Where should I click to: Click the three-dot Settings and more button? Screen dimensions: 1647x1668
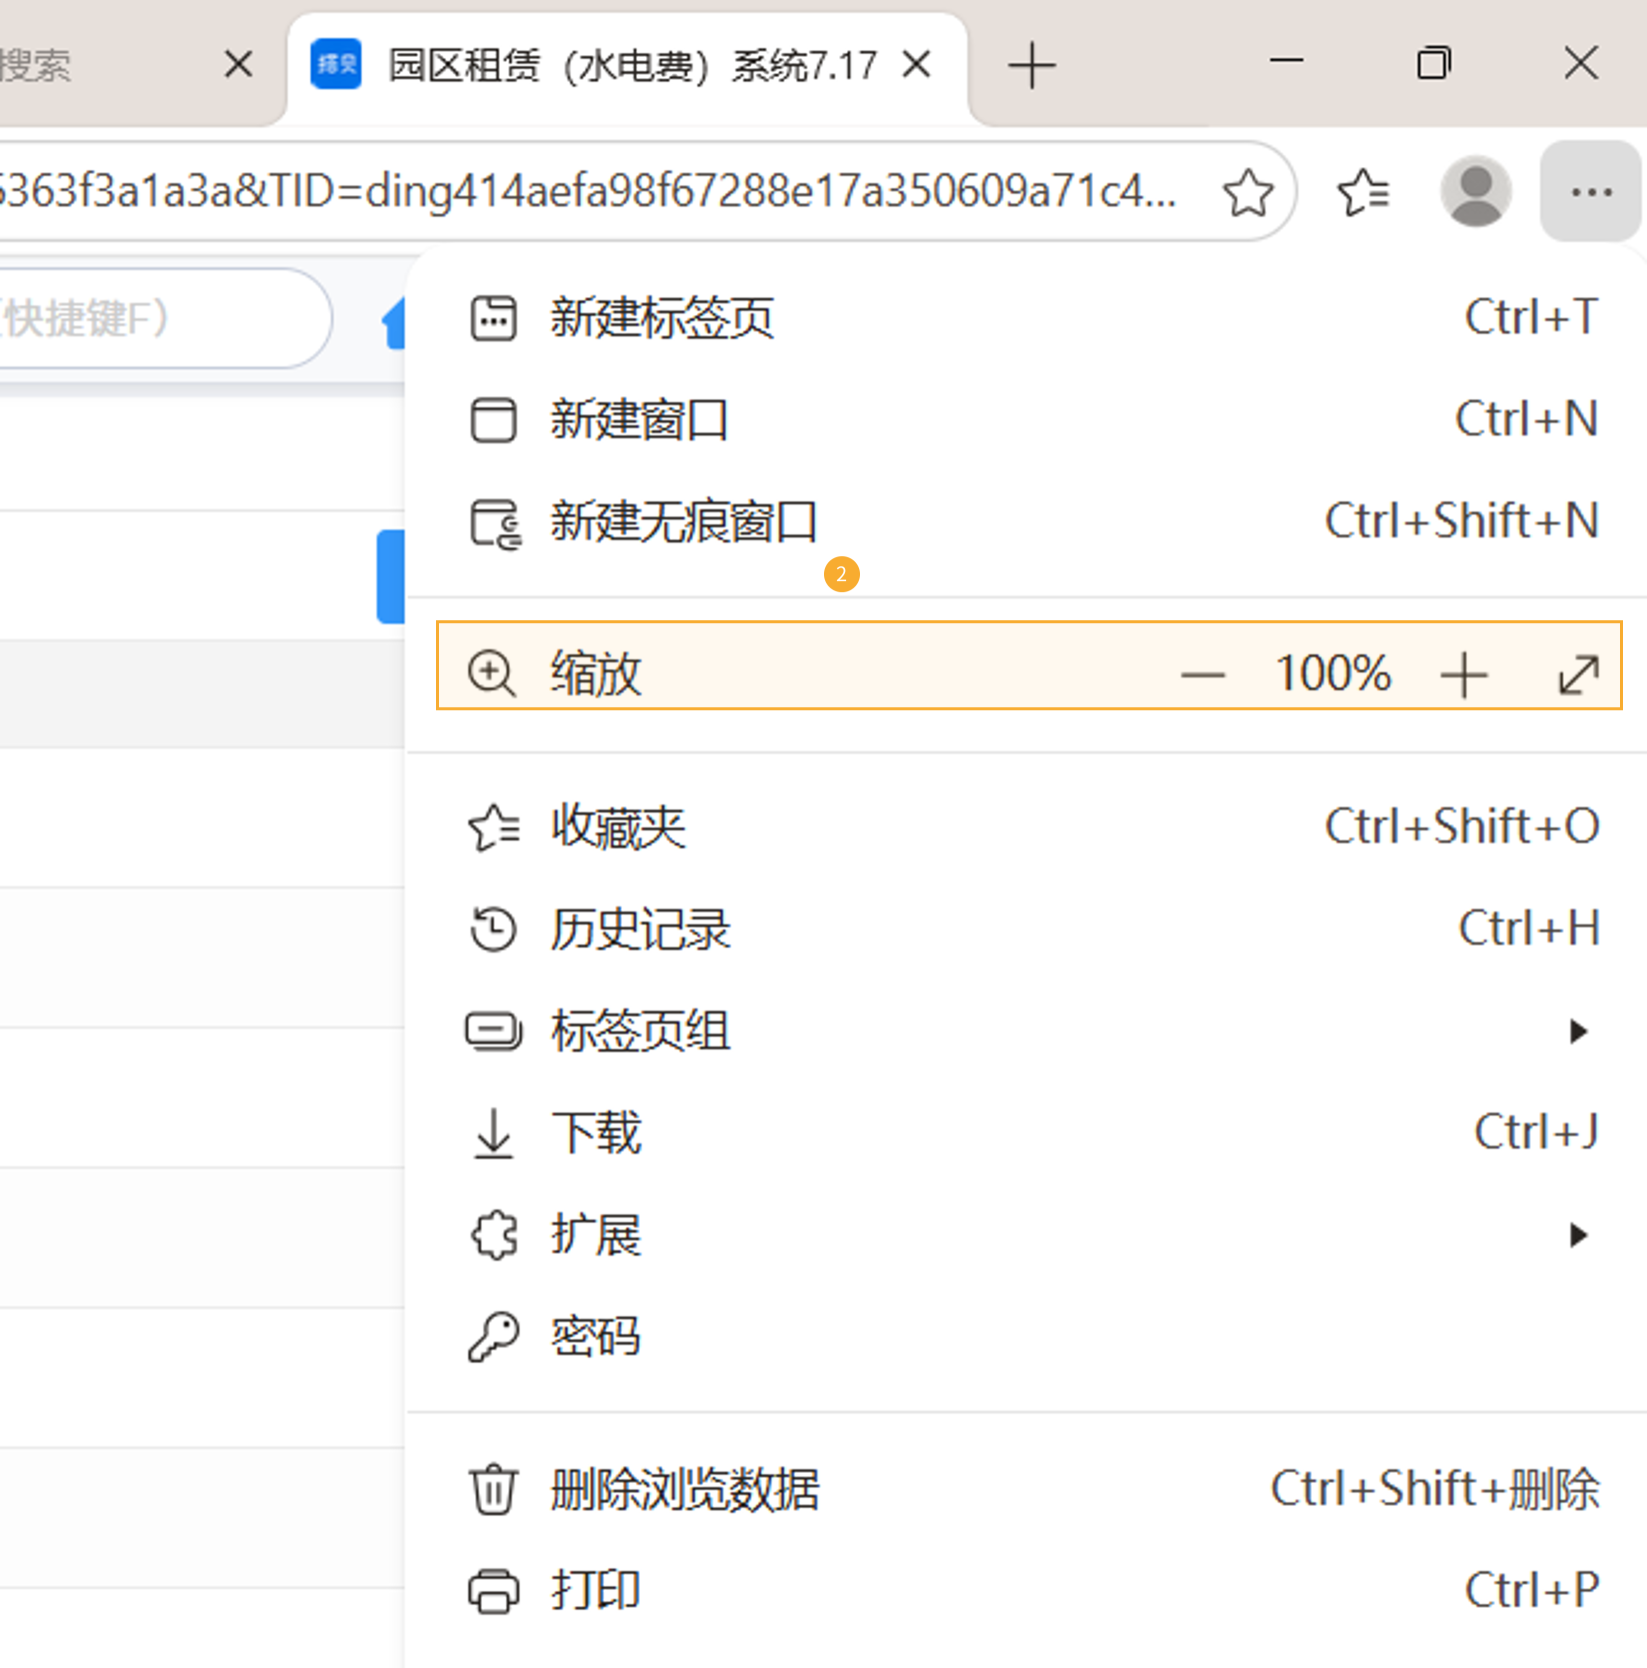pyautogui.click(x=1591, y=191)
